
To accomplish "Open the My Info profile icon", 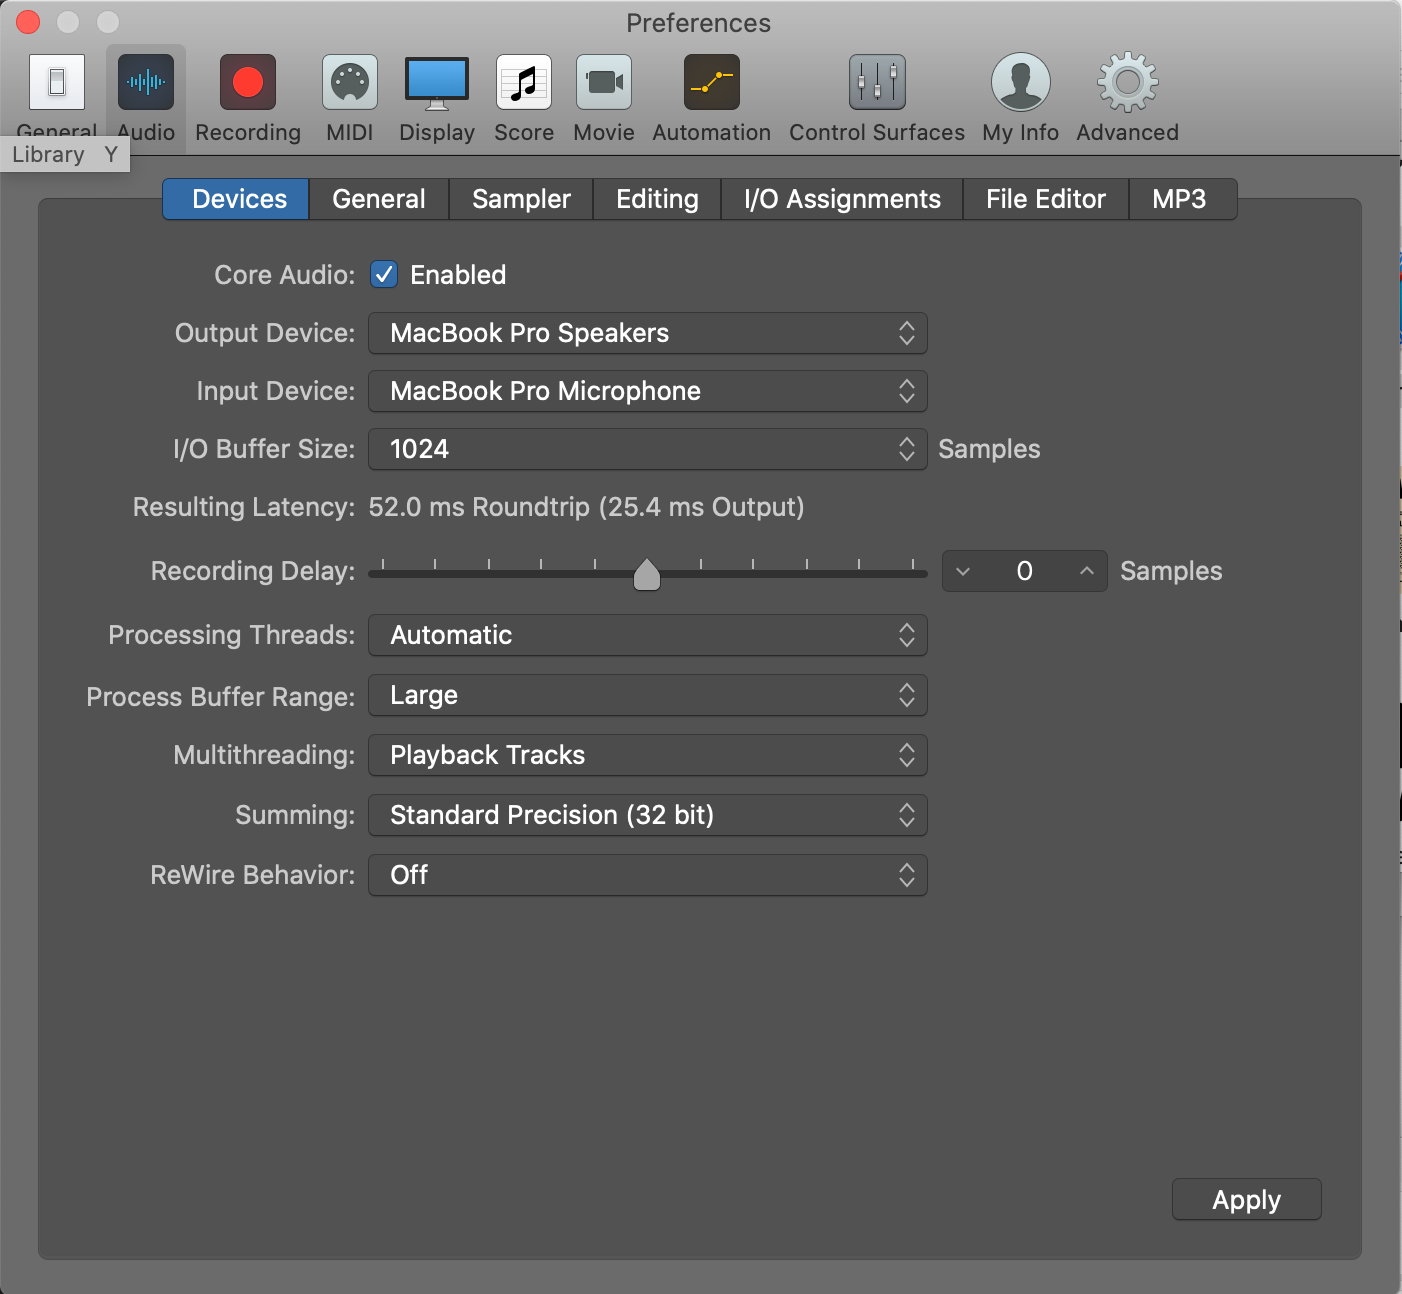I will 1020,83.
